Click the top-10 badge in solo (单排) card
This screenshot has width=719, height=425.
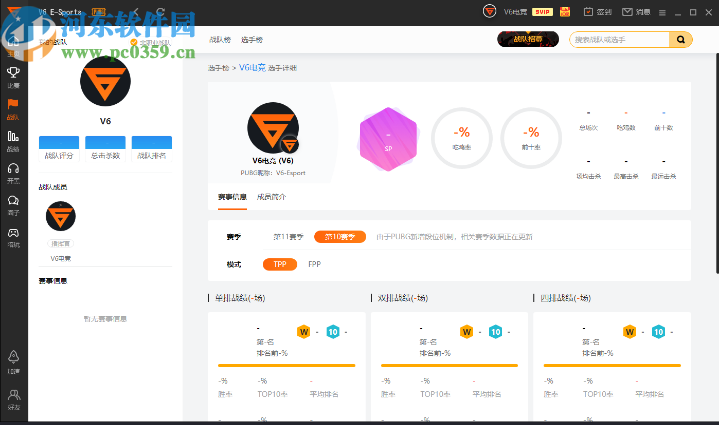point(333,331)
